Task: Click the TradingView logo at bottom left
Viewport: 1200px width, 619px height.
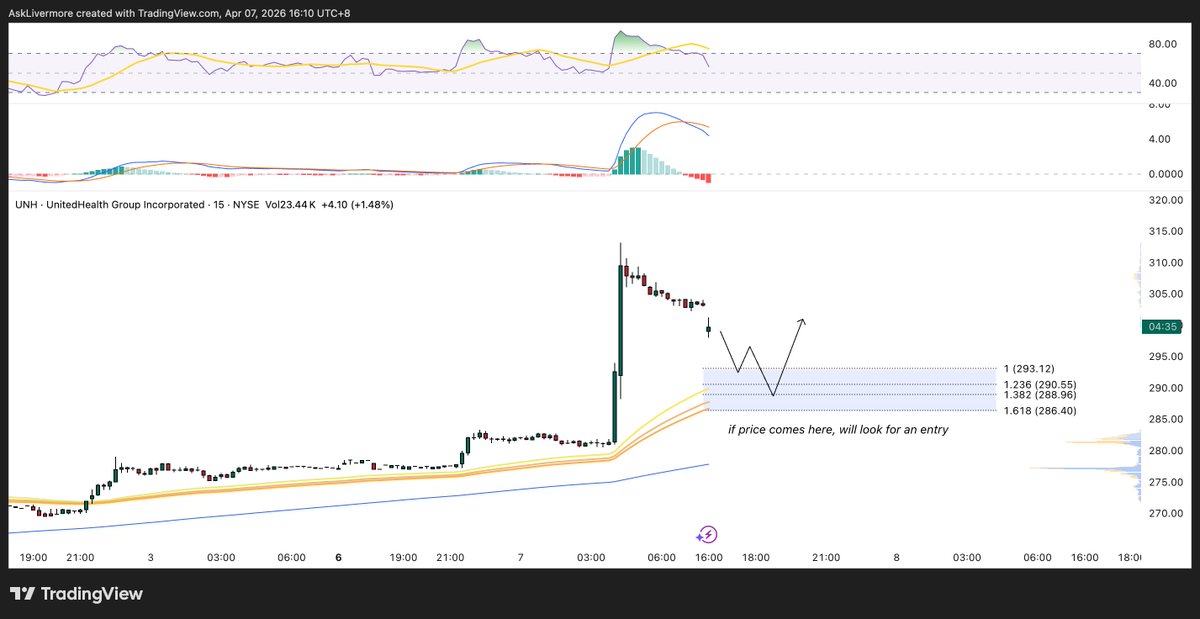Action: point(76,594)
